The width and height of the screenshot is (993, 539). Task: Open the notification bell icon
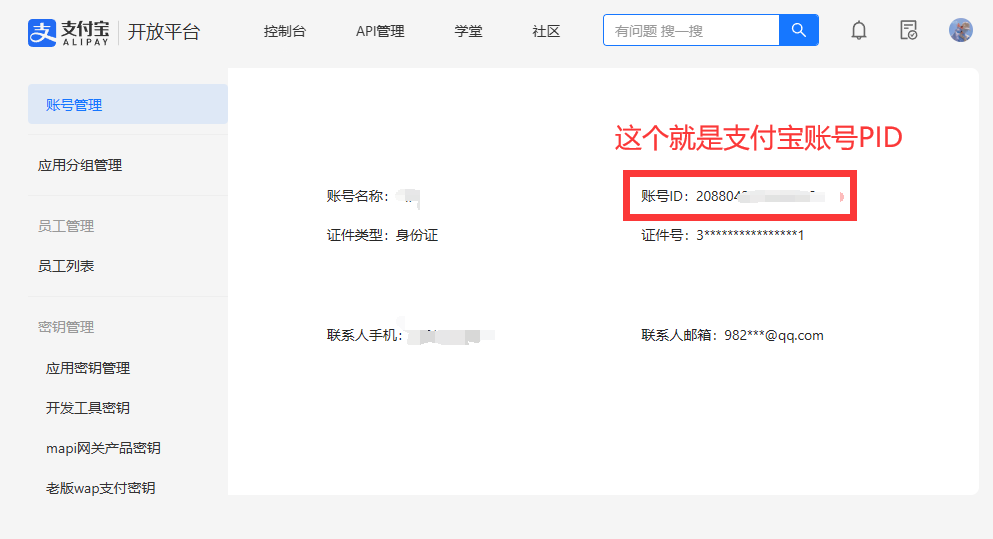[858, 31]
